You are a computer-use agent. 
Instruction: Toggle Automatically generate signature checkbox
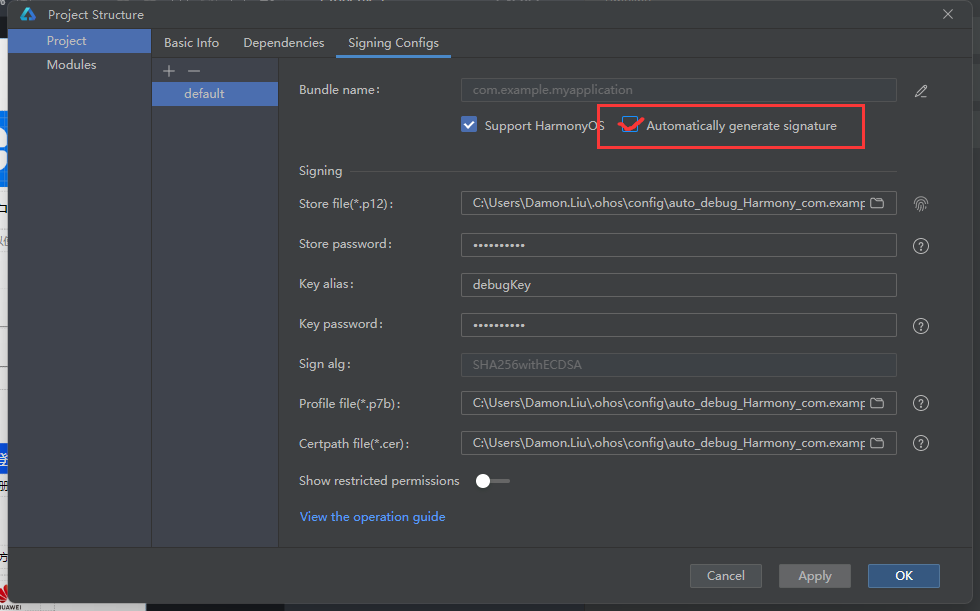coord(630,125)
